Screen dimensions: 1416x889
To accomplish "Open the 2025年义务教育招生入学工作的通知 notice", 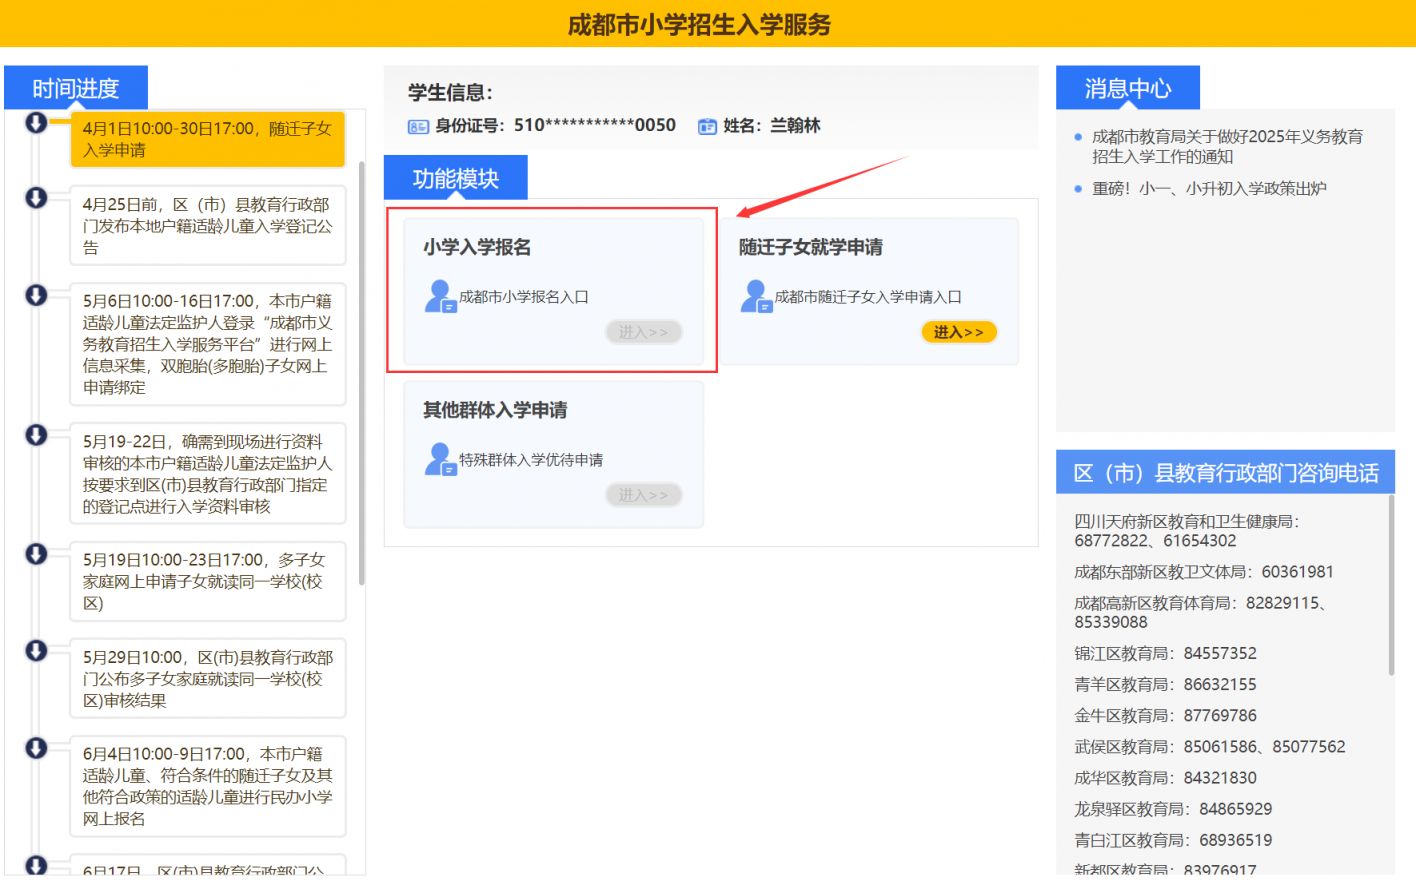I will [x=1227, y=146].
